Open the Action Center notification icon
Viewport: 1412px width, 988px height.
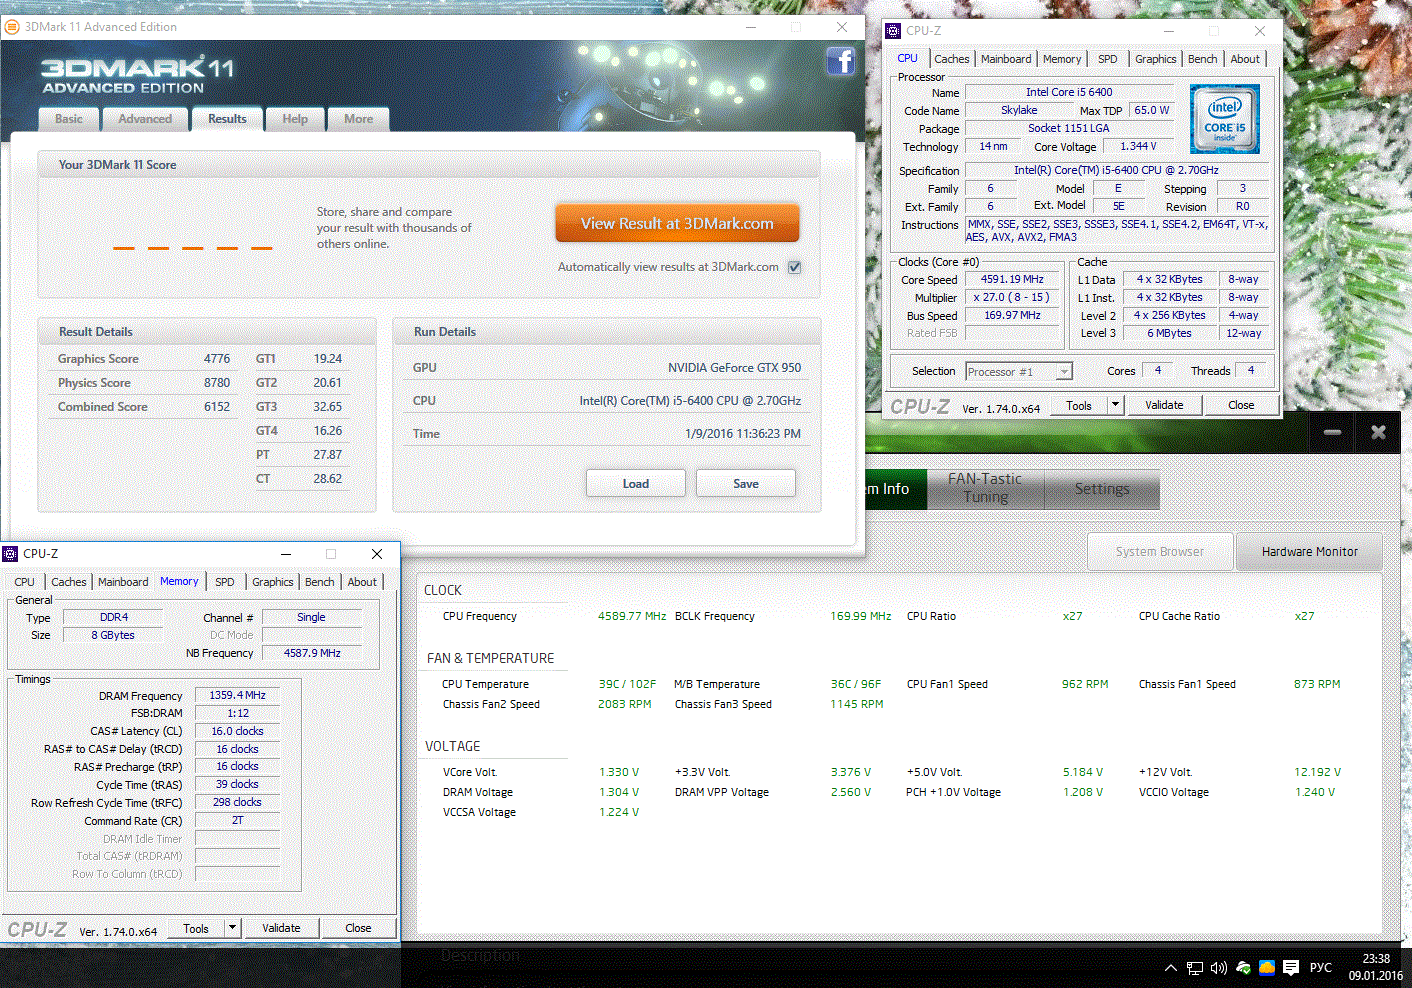coord(1291,968)
